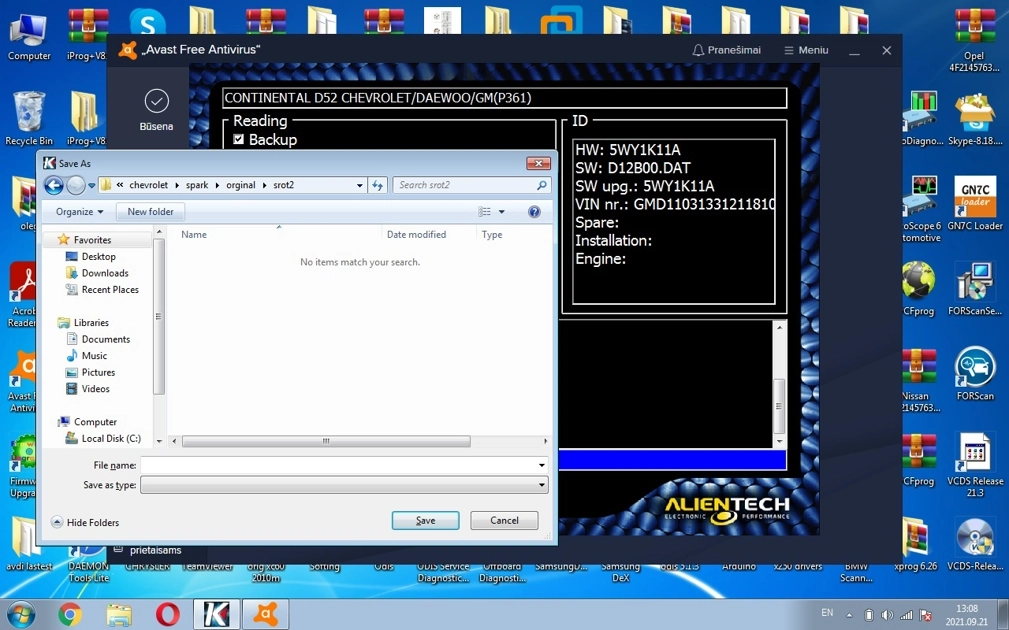This screenshot has width=1009, height=630.
Task: Click 'spark' in the address breadcrumb
Action: [x=197, y=185]
